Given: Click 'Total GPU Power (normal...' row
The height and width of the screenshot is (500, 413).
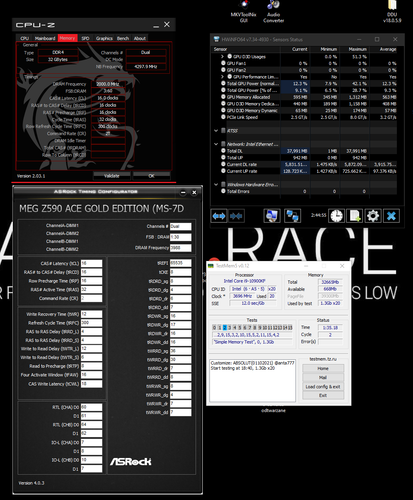Looking at the screenshot, I should pos(309,83).
